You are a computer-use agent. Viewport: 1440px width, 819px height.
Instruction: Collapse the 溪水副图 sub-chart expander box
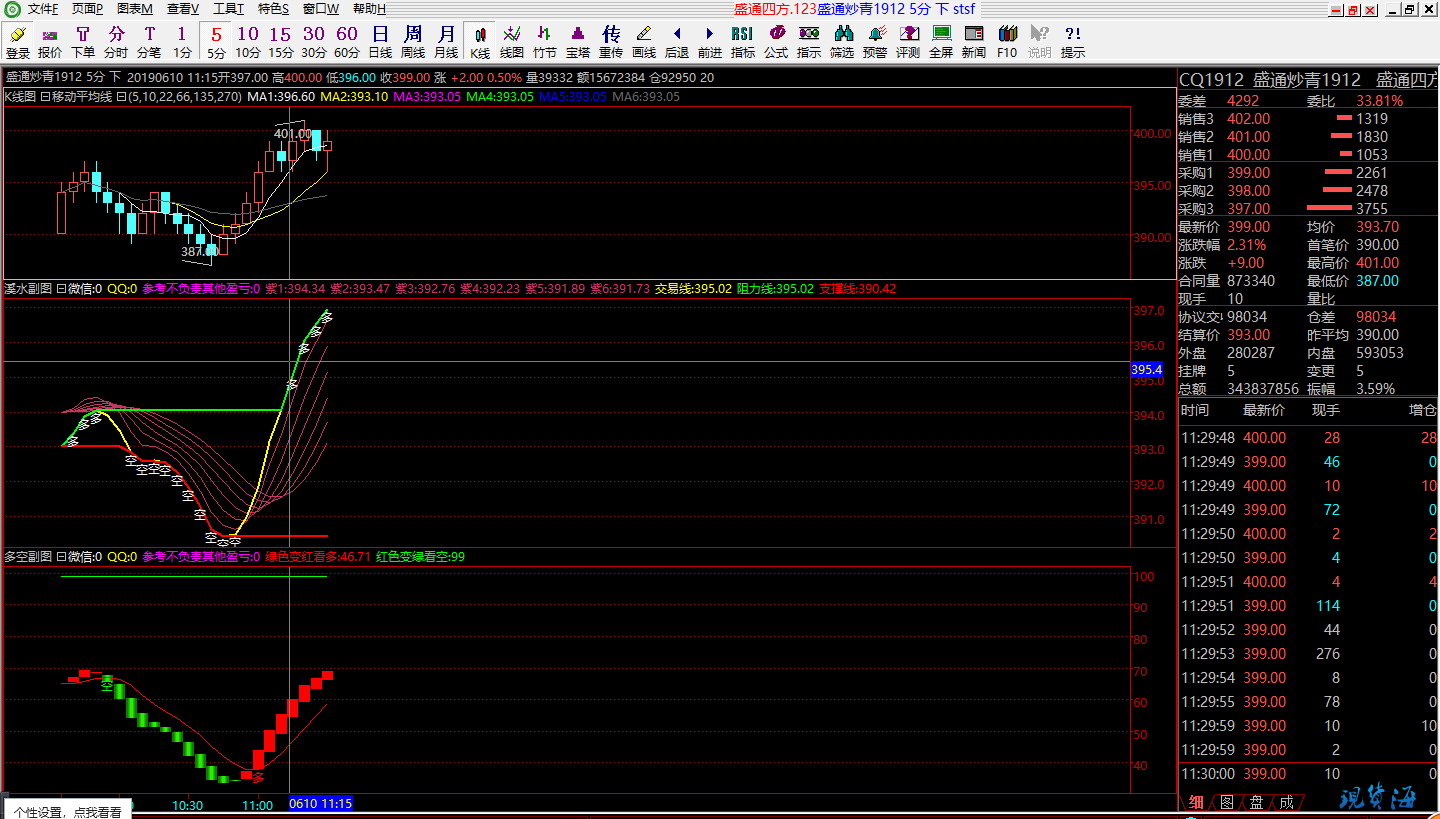(x=60, y=289)
